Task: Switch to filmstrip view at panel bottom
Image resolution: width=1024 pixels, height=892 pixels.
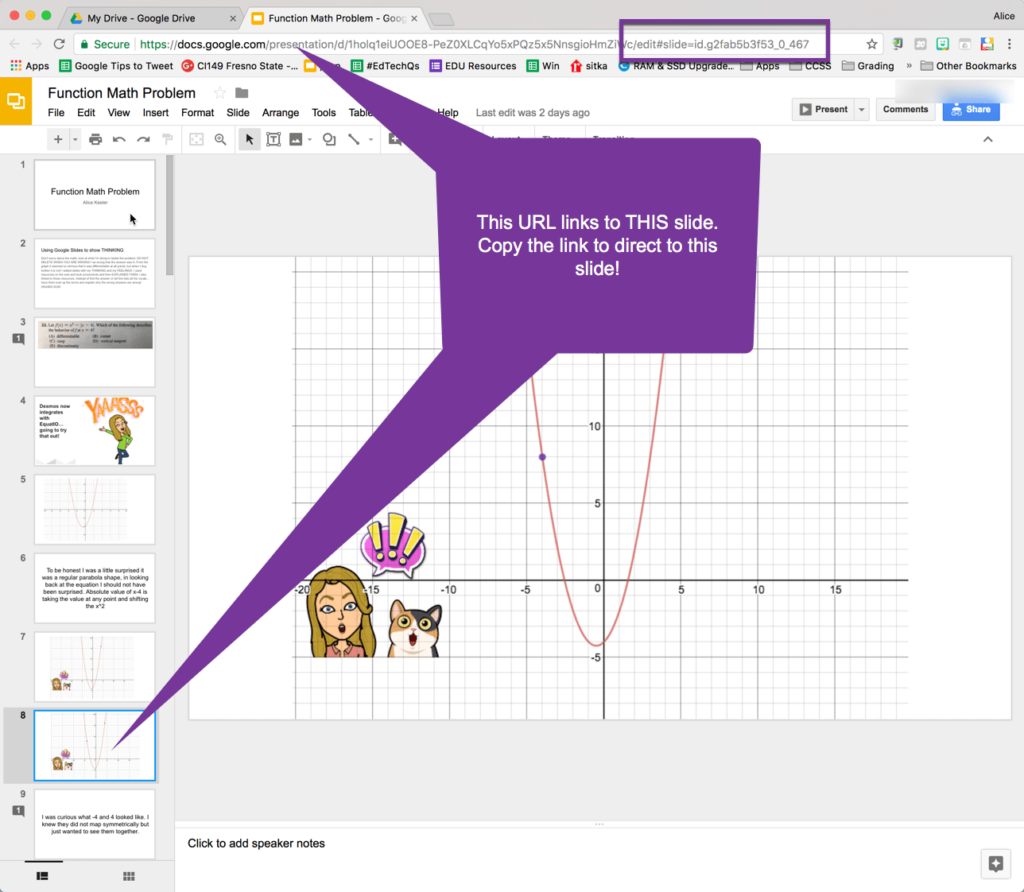Action: point(42,876)
